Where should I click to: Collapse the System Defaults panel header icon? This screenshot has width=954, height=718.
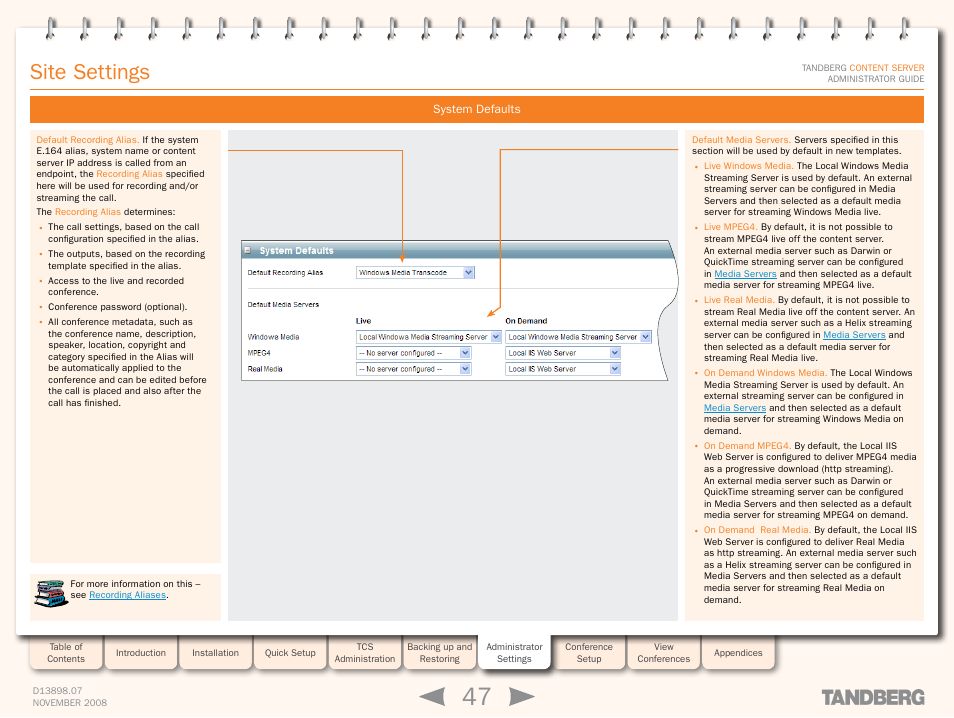coord(248,250)
